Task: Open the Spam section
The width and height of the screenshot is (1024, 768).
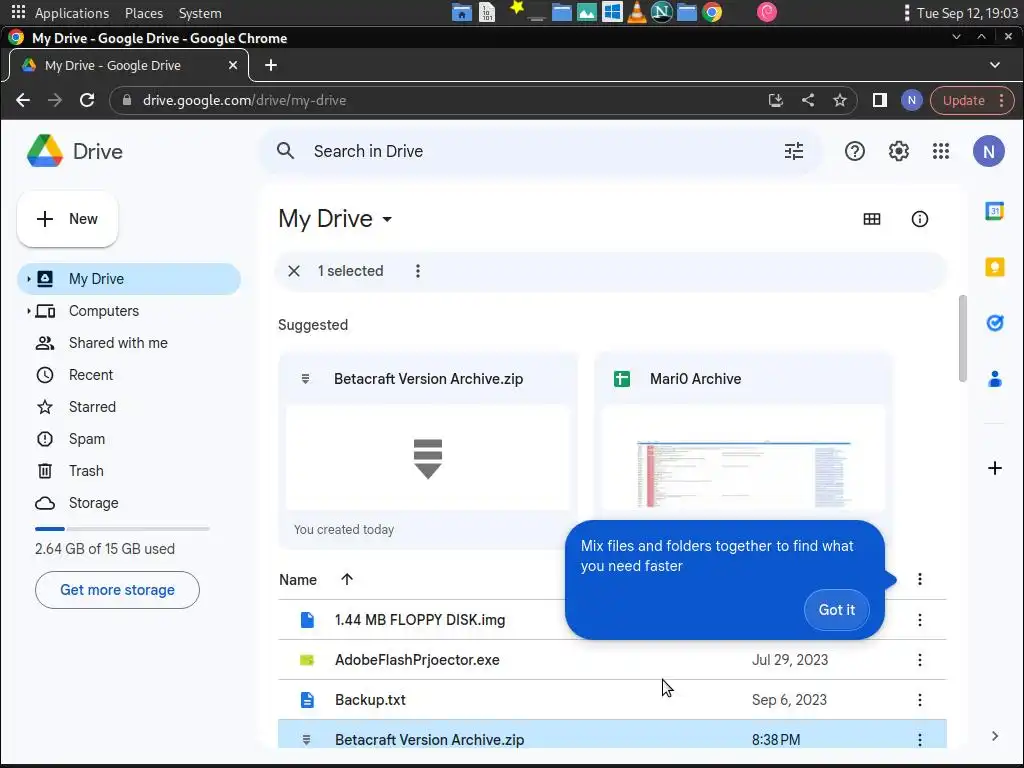Action: (87, 439)
